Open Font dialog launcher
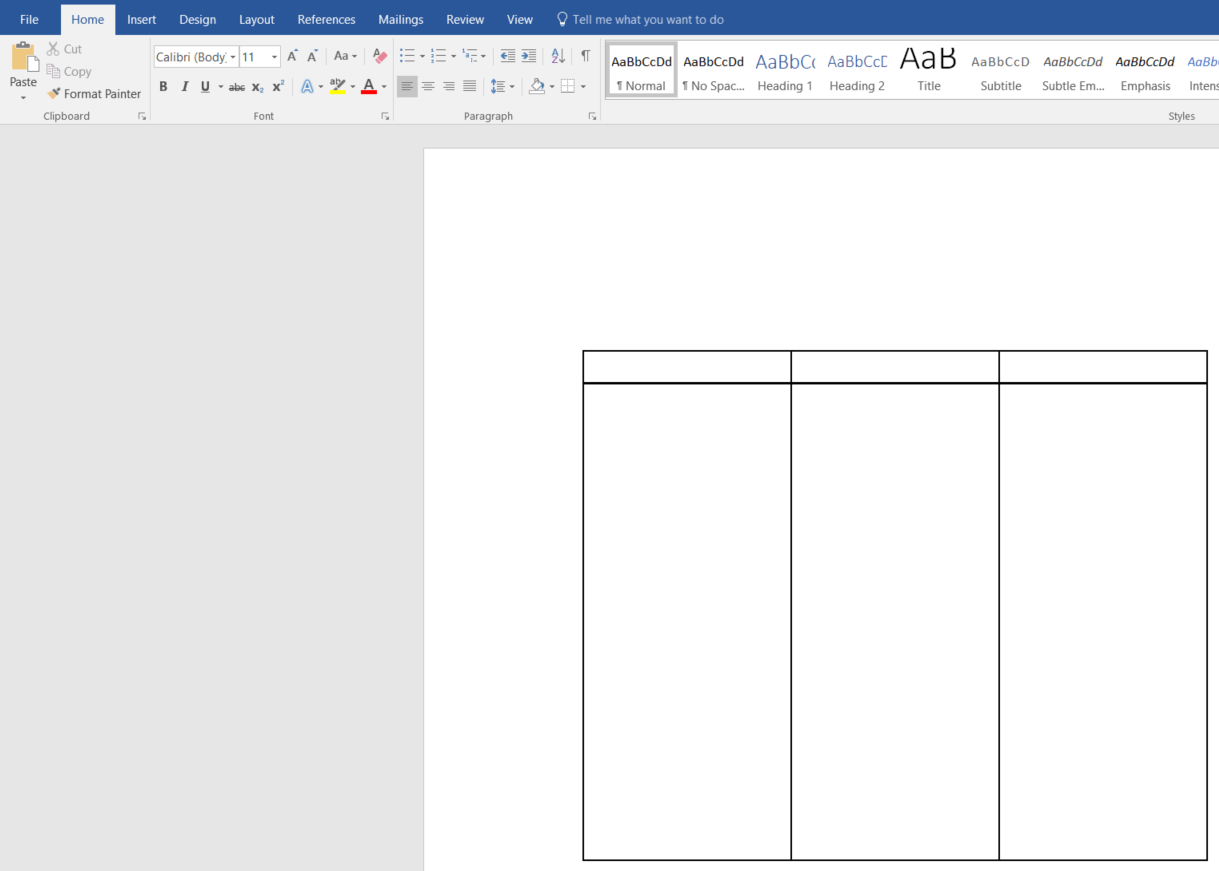The image size is (1219, 871). 385,117
